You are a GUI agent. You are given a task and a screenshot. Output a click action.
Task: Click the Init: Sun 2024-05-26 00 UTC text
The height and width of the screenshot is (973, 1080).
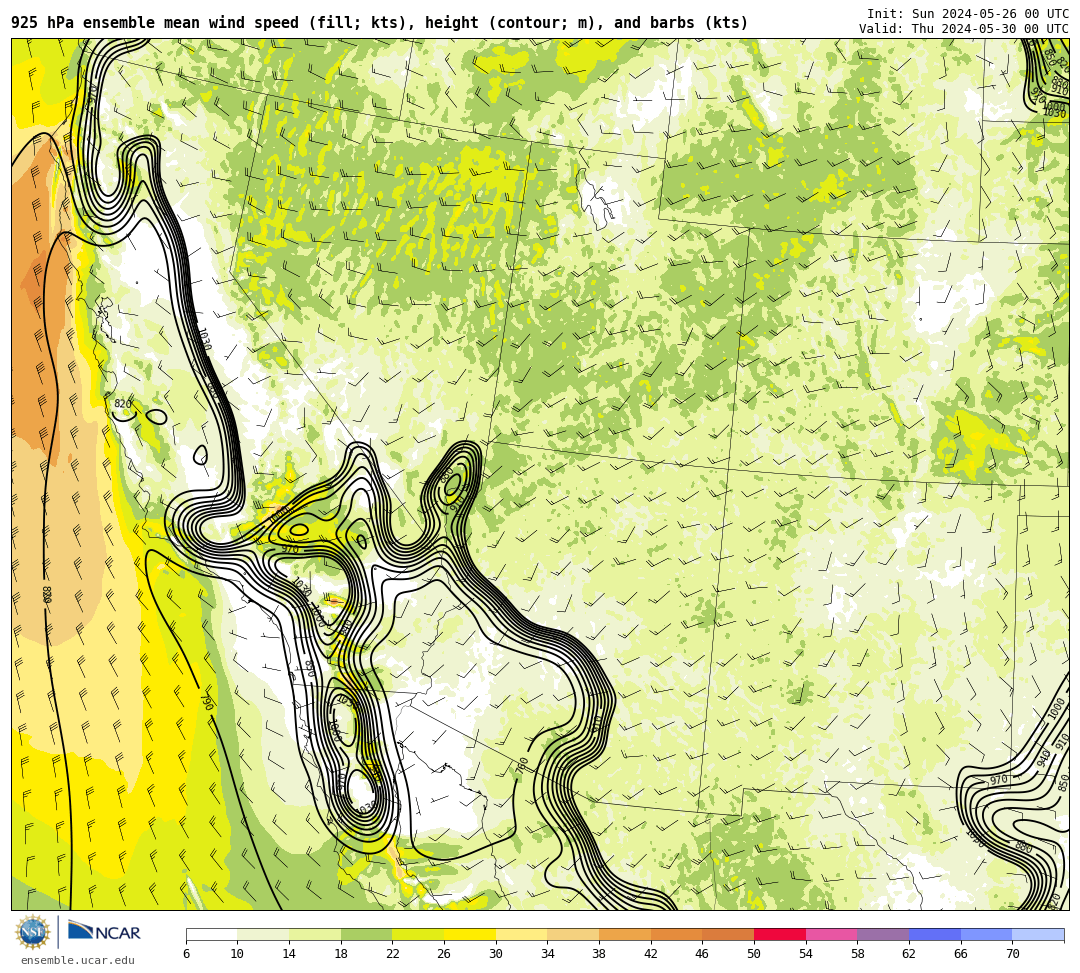[x=968, y=14]
